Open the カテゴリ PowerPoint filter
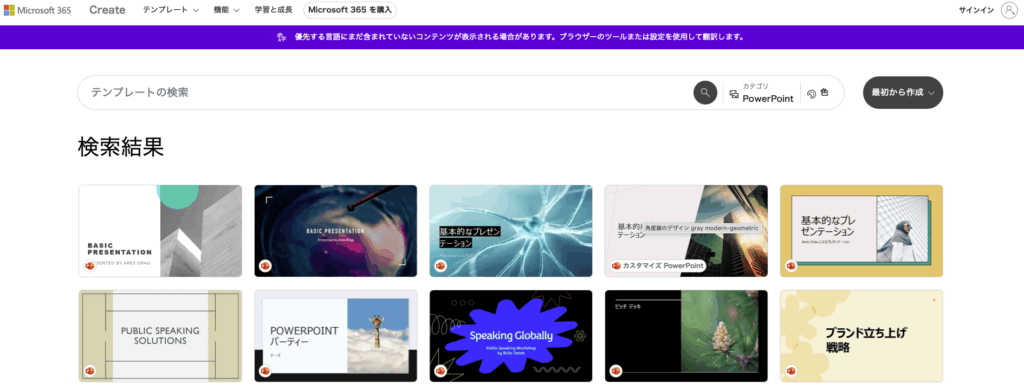The image size is (1024, 391). [x=761, y=93]
